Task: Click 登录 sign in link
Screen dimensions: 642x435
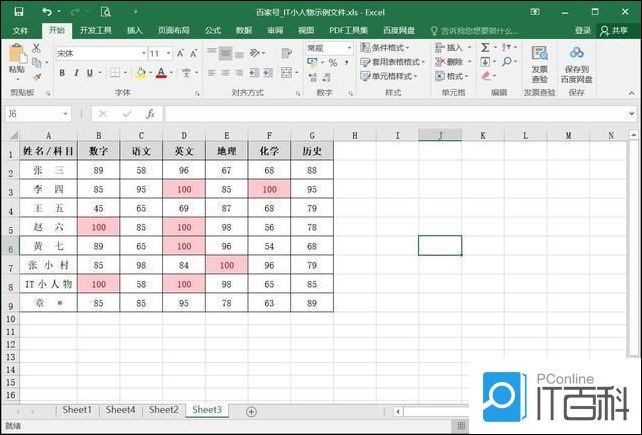Action: tap(583, 31)
